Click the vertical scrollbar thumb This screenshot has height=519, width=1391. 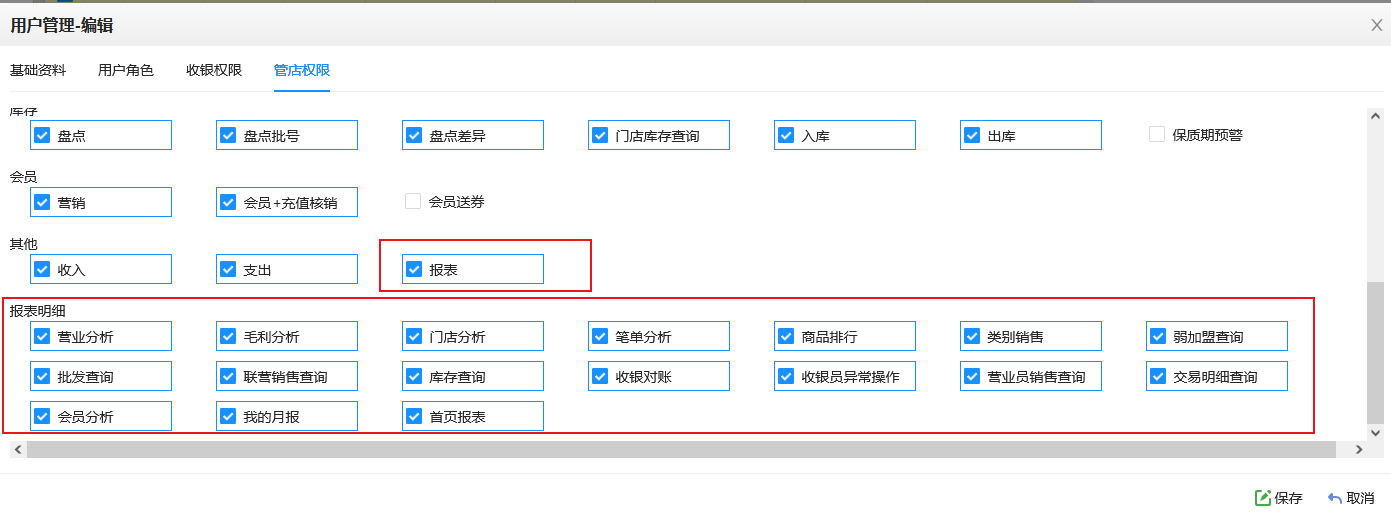point(1375,352)
